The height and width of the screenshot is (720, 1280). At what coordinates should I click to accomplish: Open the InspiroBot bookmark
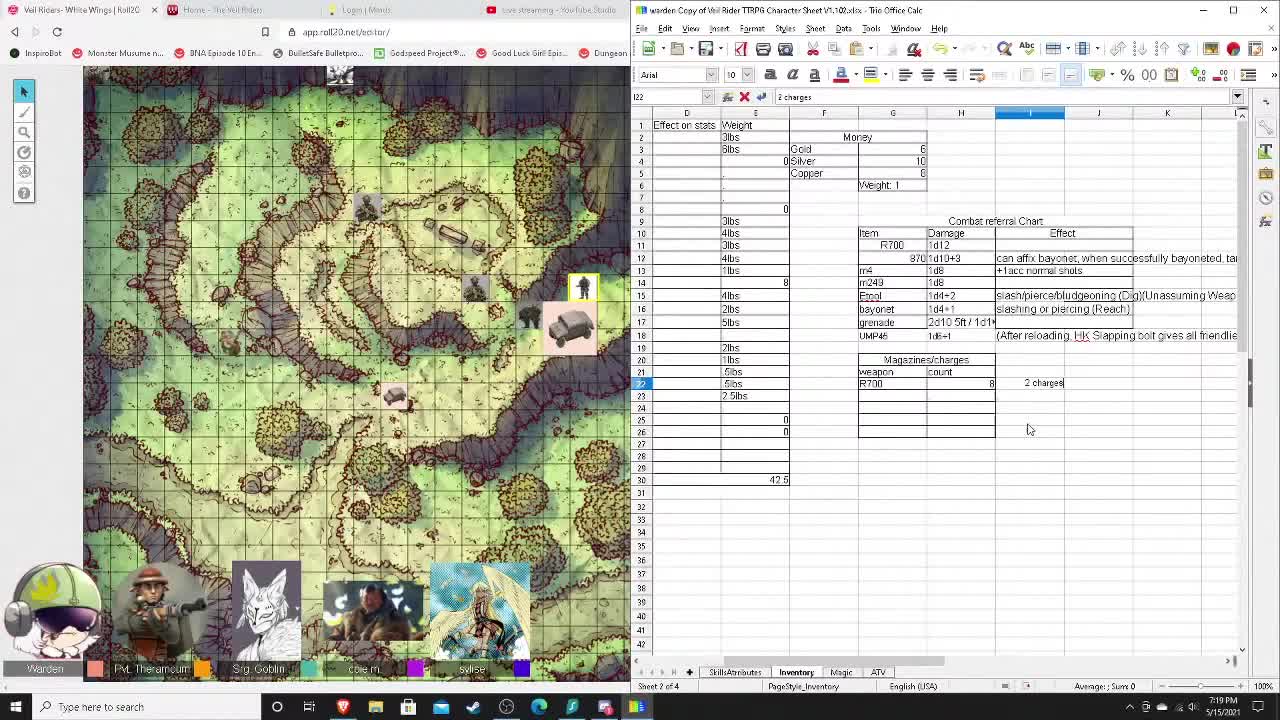pyautogui.click(x=34, y=53)
